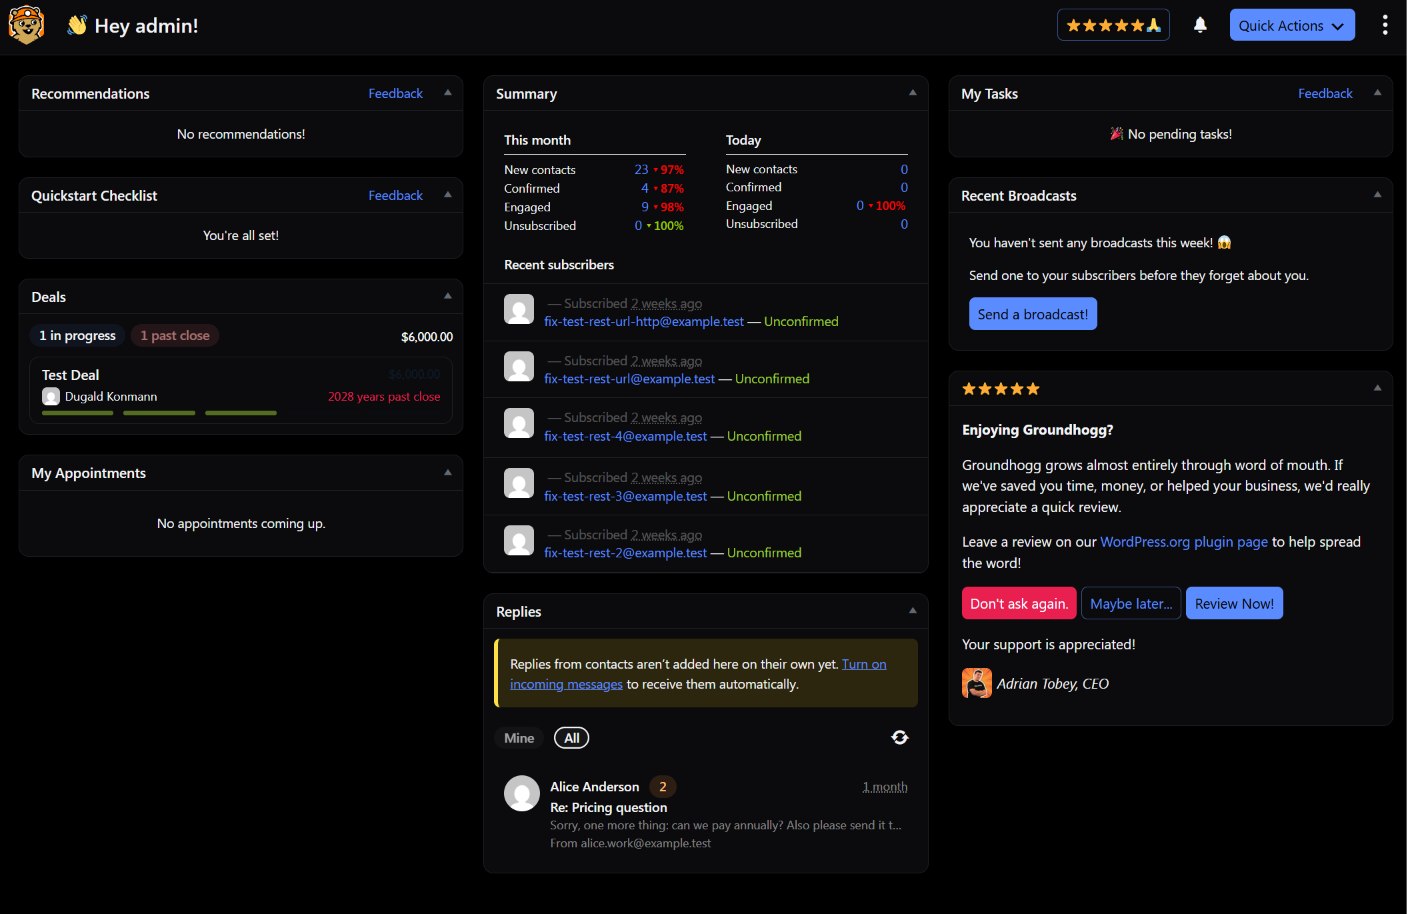The image size is (1407, 914).
Task: Click avatar of fix-test-rest-url-http subscriber
Action: point(519,309)
